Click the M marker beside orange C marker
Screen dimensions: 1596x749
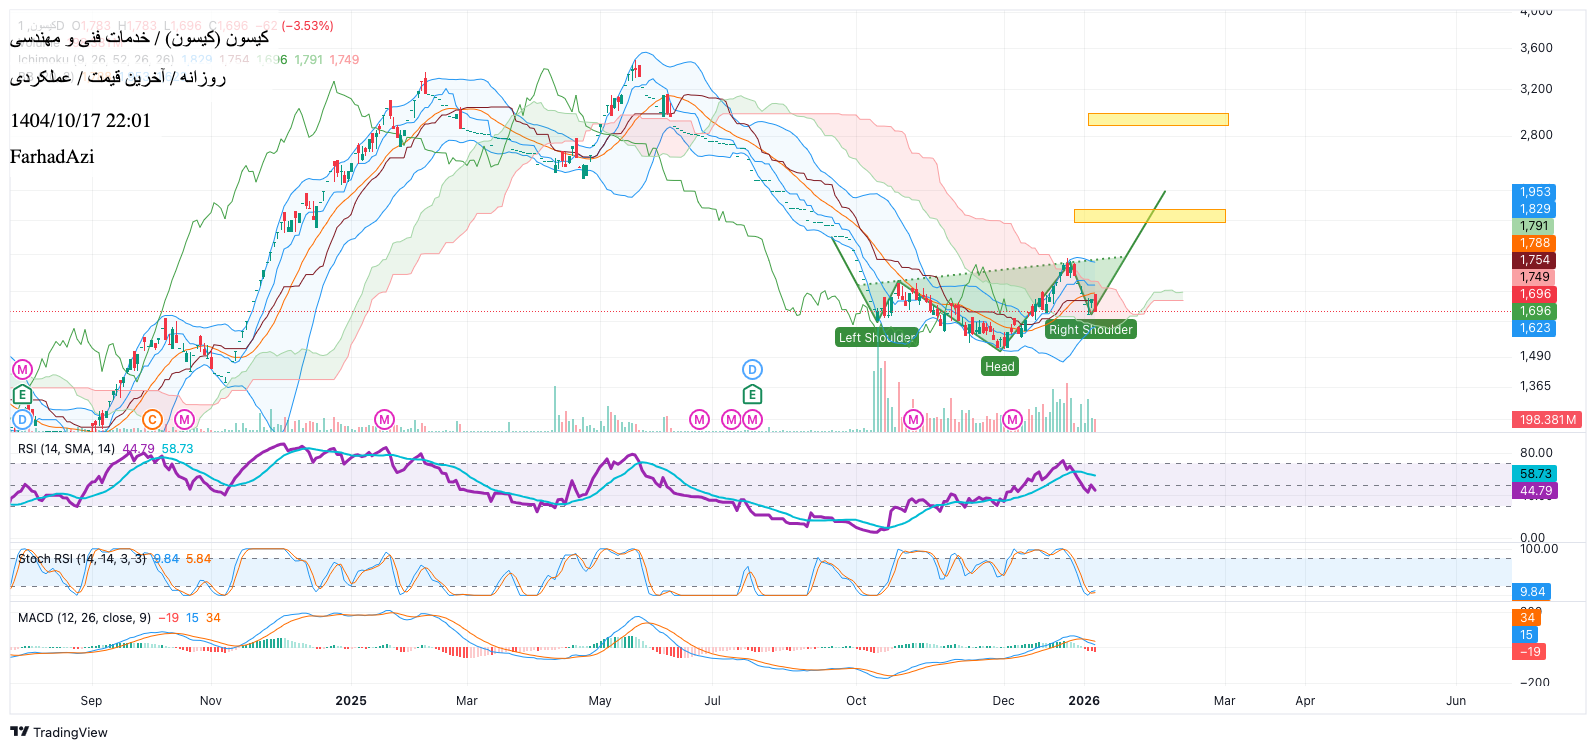tap(184, 420)
